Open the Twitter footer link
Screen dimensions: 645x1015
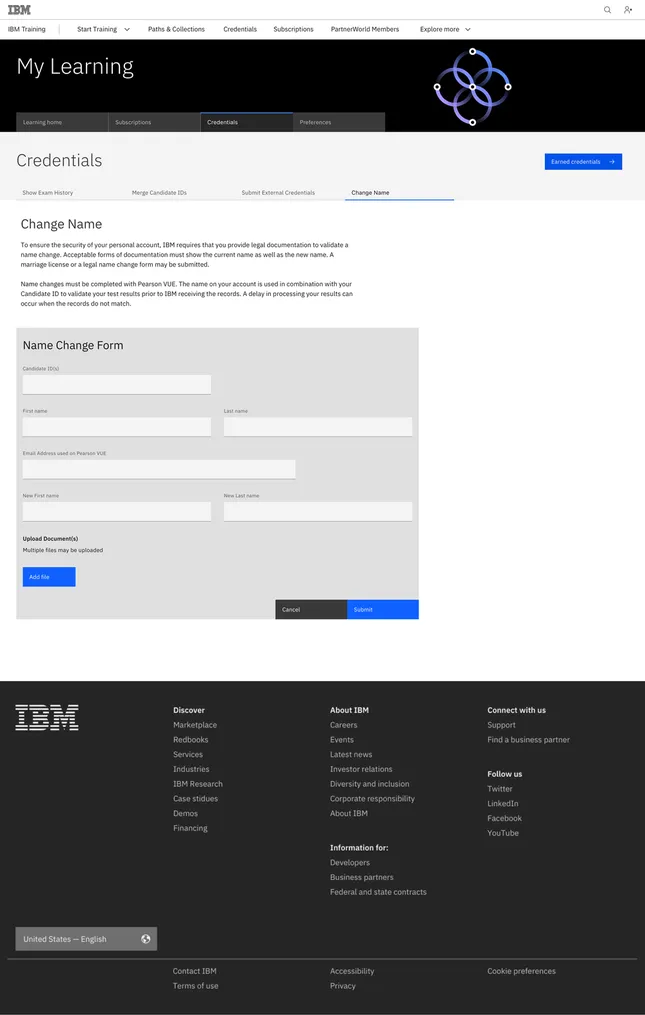click(x=500, y=789)
